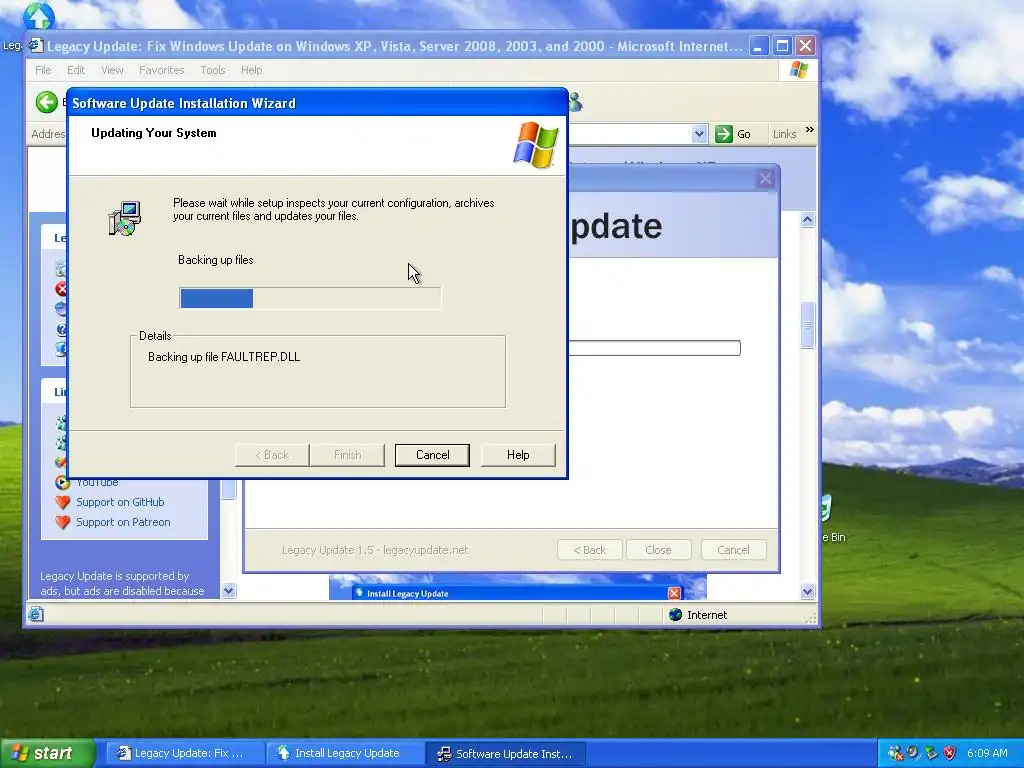Close the Legacy Update dialog with X
This screenshot has width=1024, height=768.
[x=765, y=178]
